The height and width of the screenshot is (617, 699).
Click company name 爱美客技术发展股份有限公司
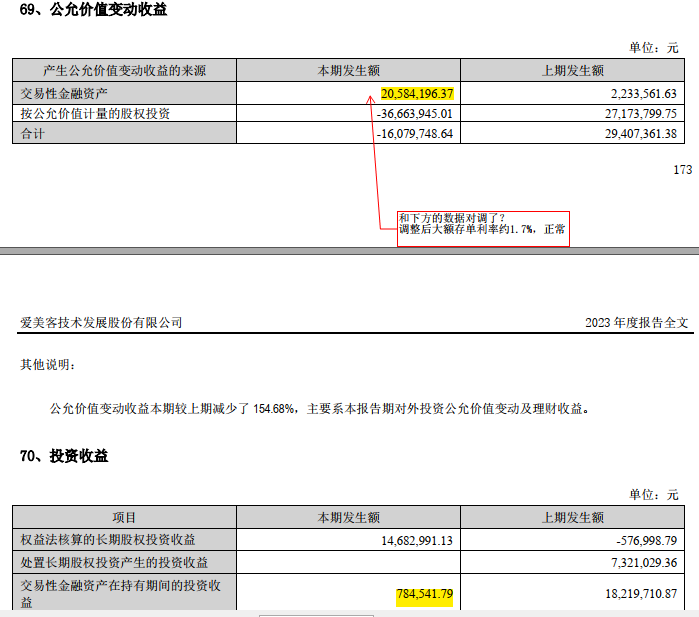[x=101, y=322]
